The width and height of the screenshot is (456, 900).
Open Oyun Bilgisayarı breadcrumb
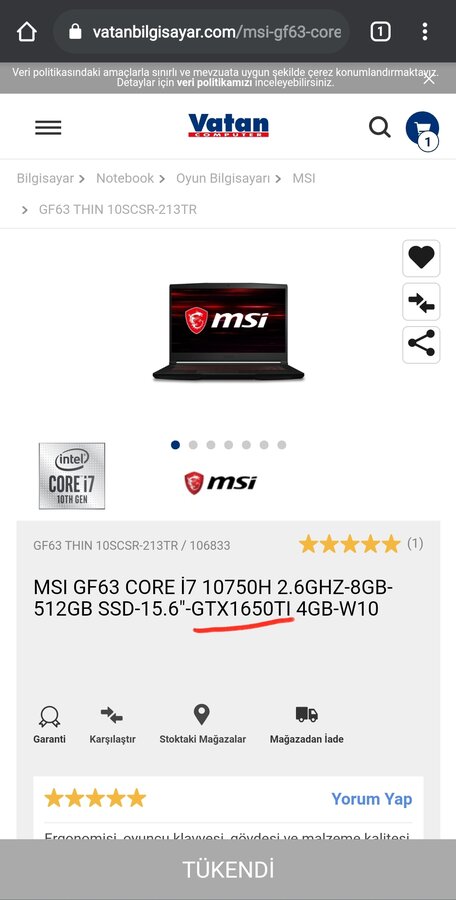(223, 179)
